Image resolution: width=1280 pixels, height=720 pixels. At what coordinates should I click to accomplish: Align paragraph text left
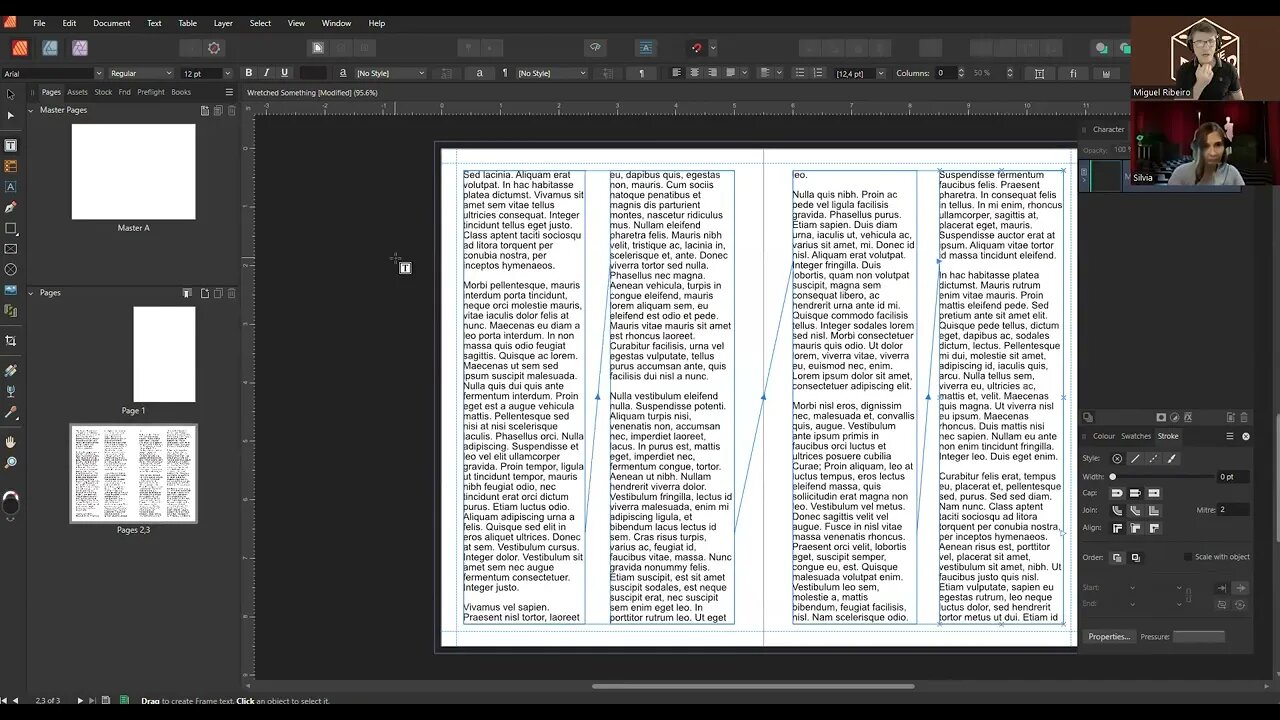[677, 73]
